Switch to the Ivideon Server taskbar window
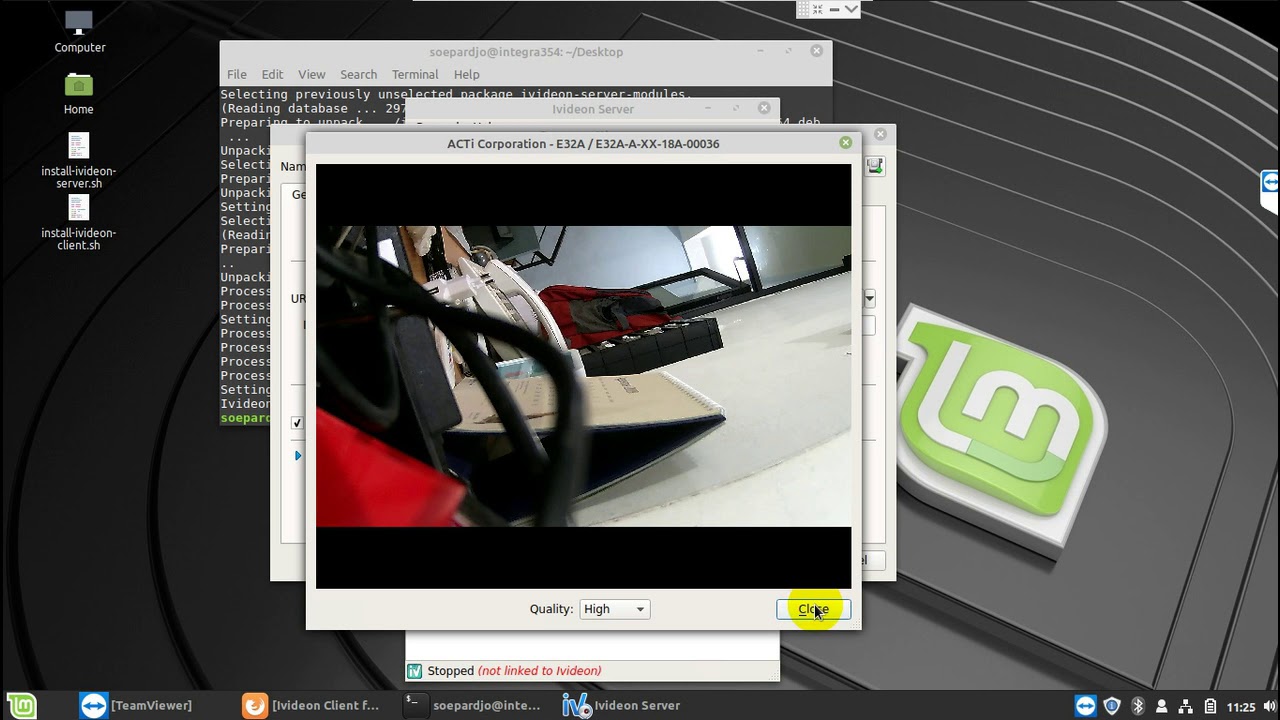1280x720 pixels. point(622,705)
